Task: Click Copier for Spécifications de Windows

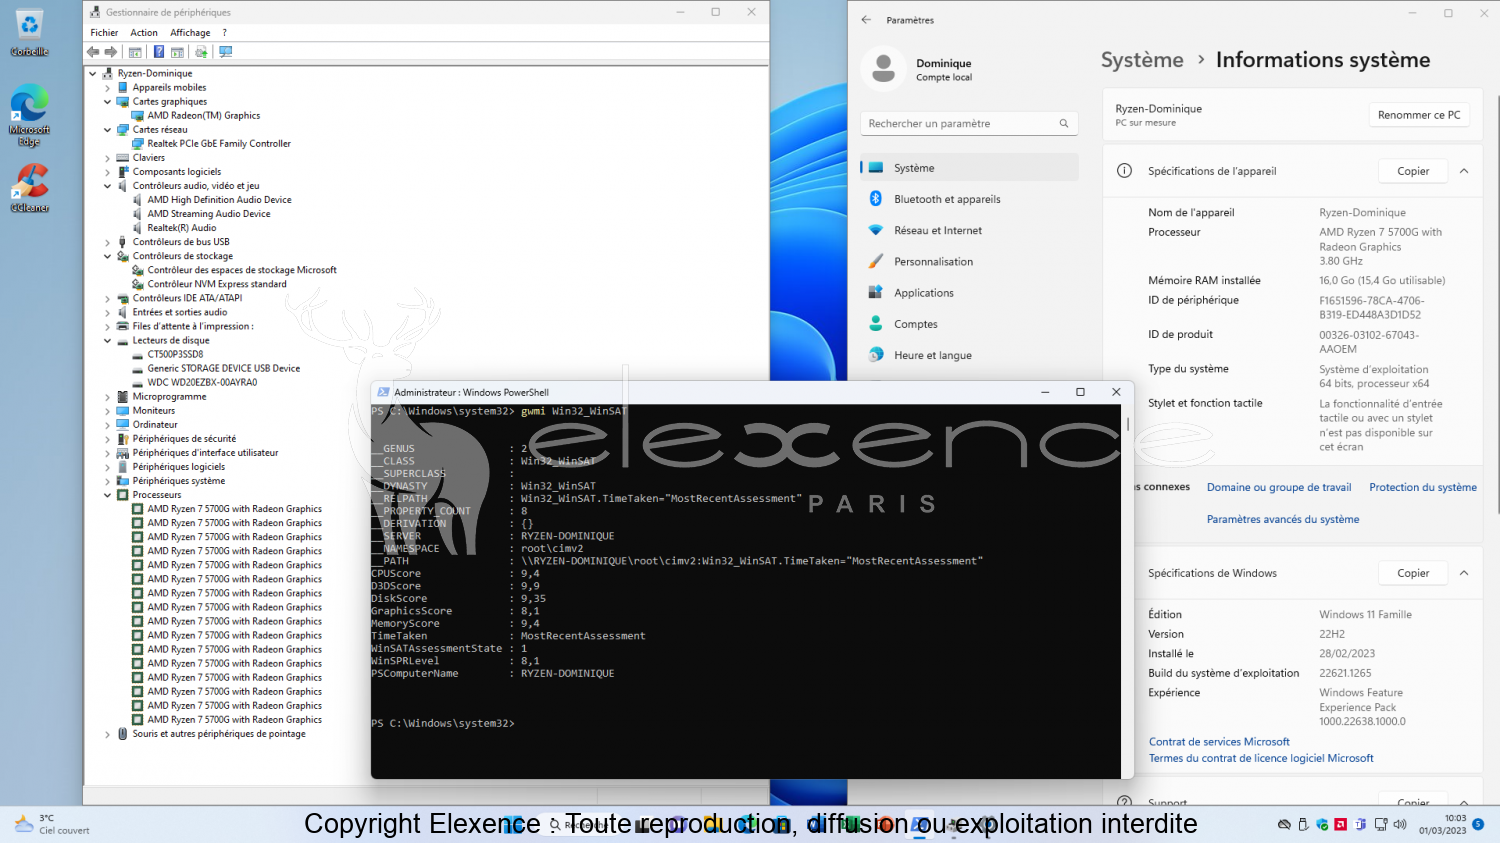Action: (1413, 573)
